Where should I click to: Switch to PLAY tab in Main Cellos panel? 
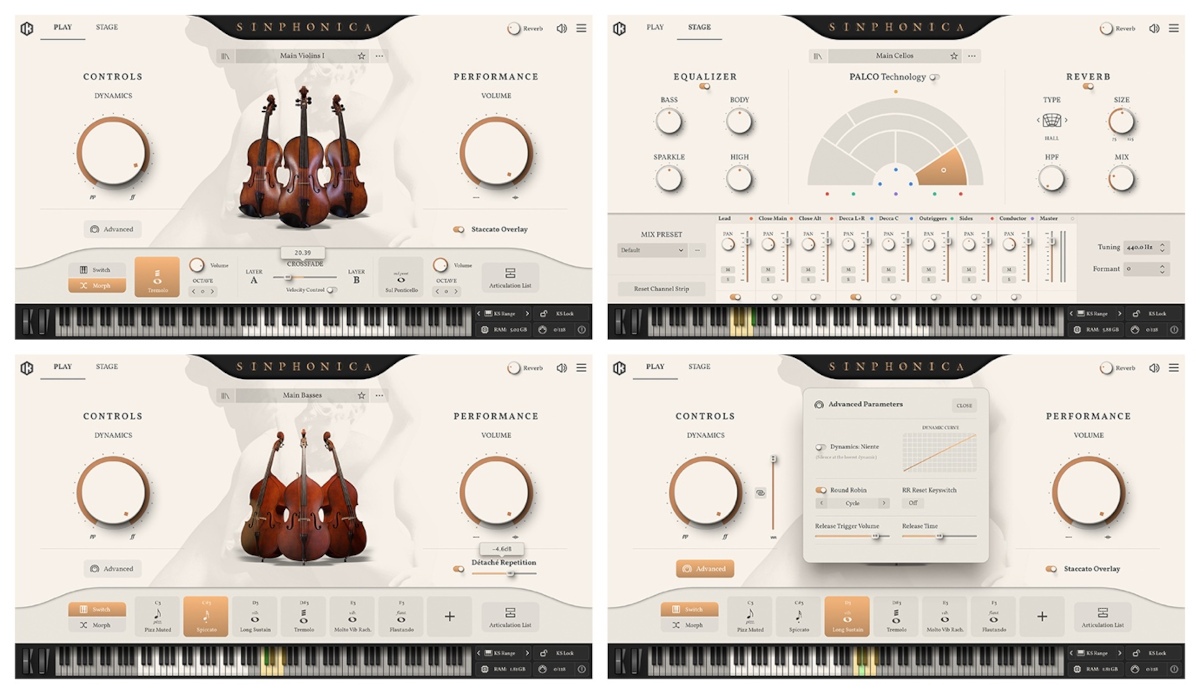tap(655, 27)
